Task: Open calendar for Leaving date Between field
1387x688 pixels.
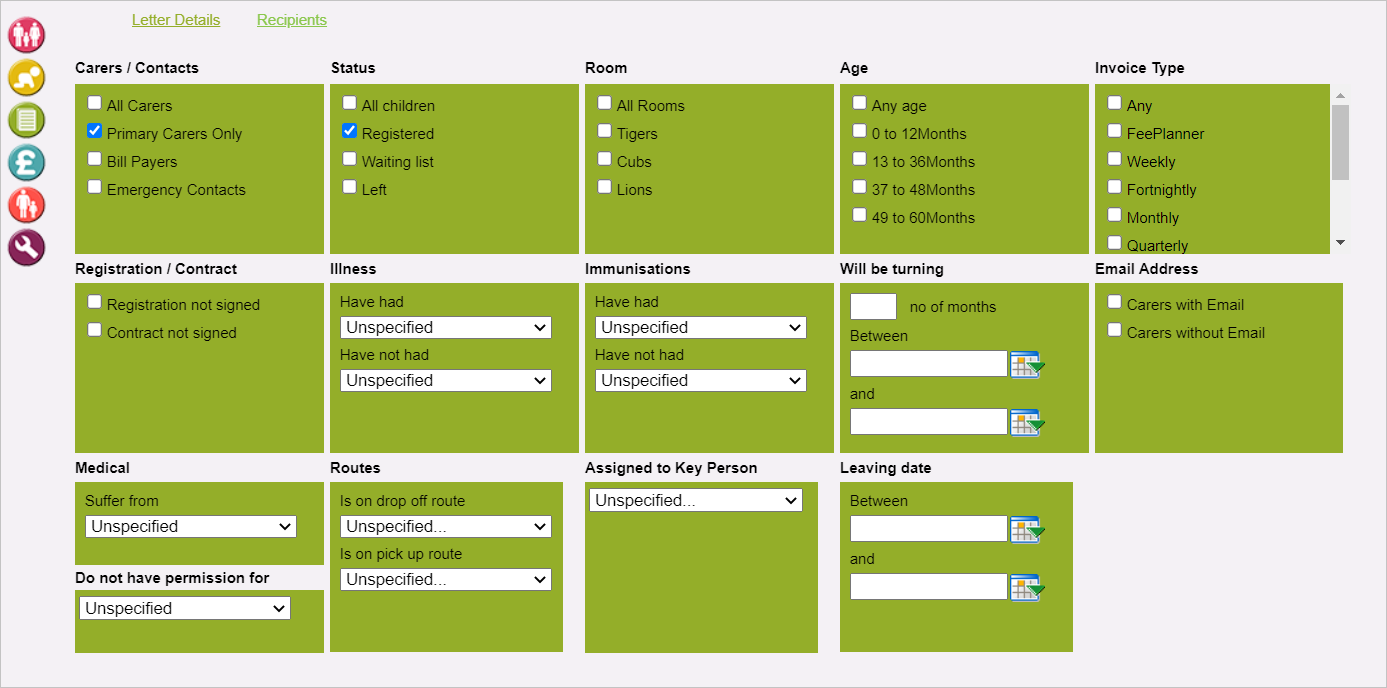Action: [x=1026, y=530]
